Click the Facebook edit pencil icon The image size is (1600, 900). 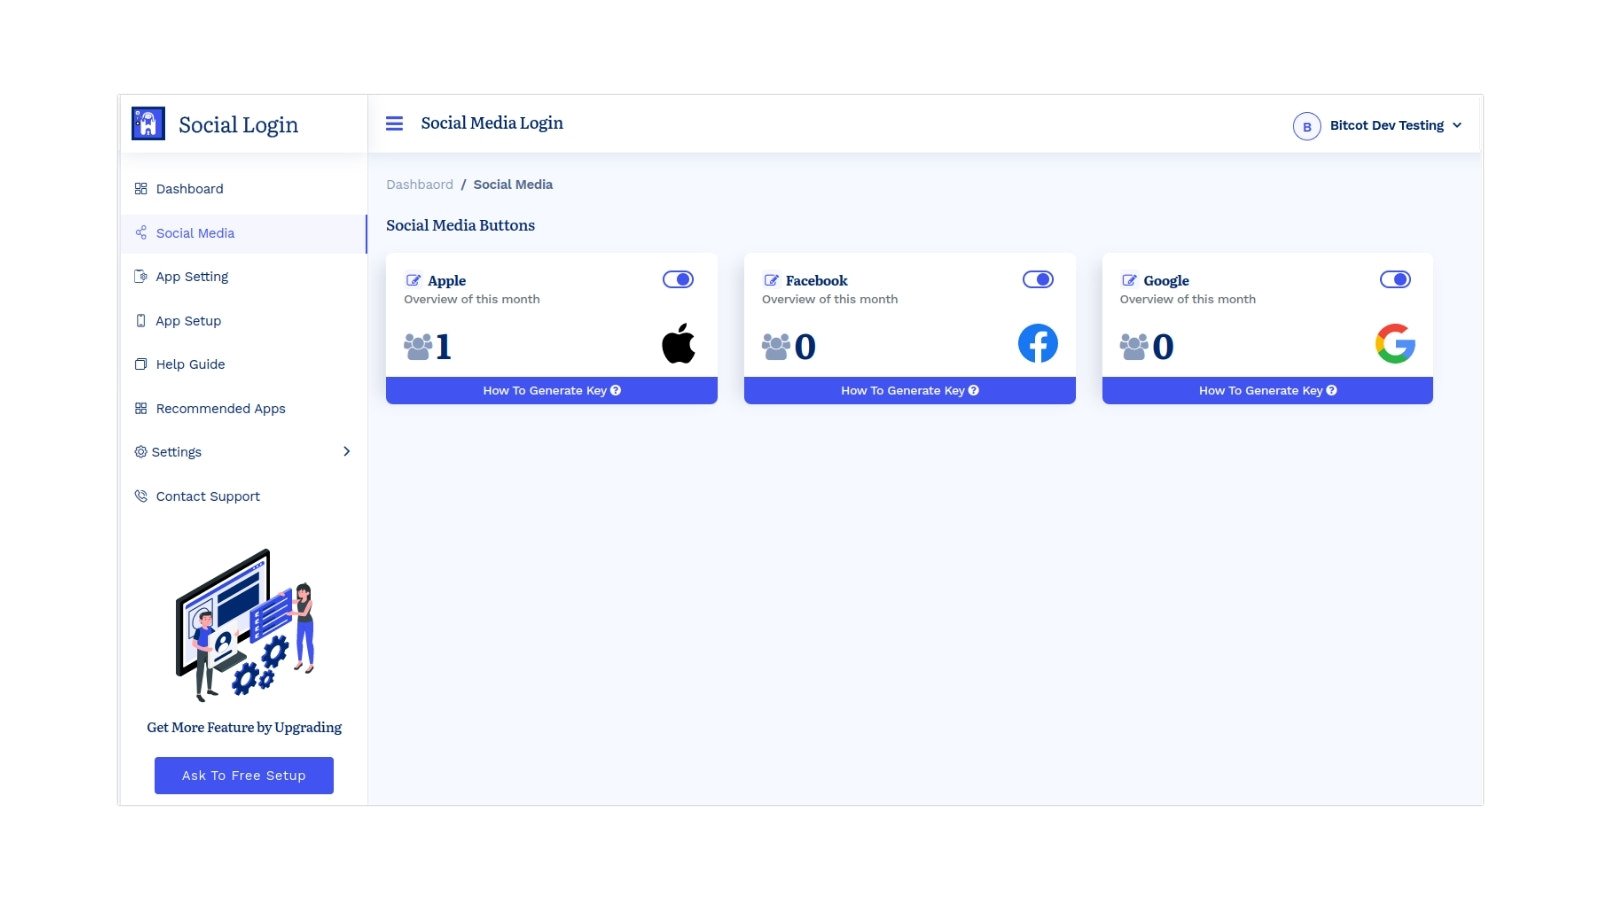771,281
